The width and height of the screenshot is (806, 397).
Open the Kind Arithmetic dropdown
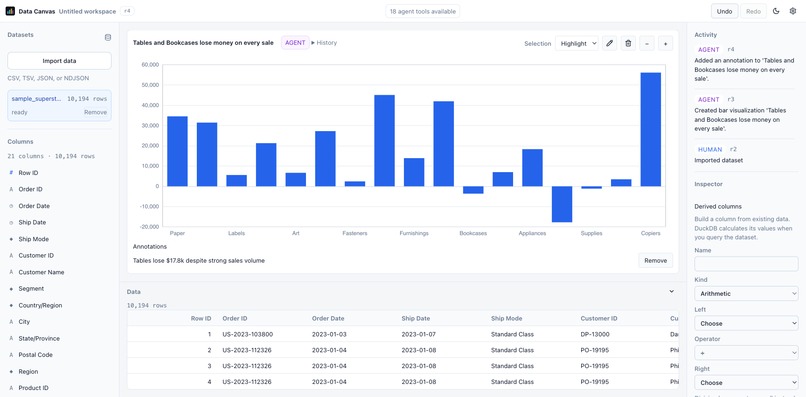[746, 294]
